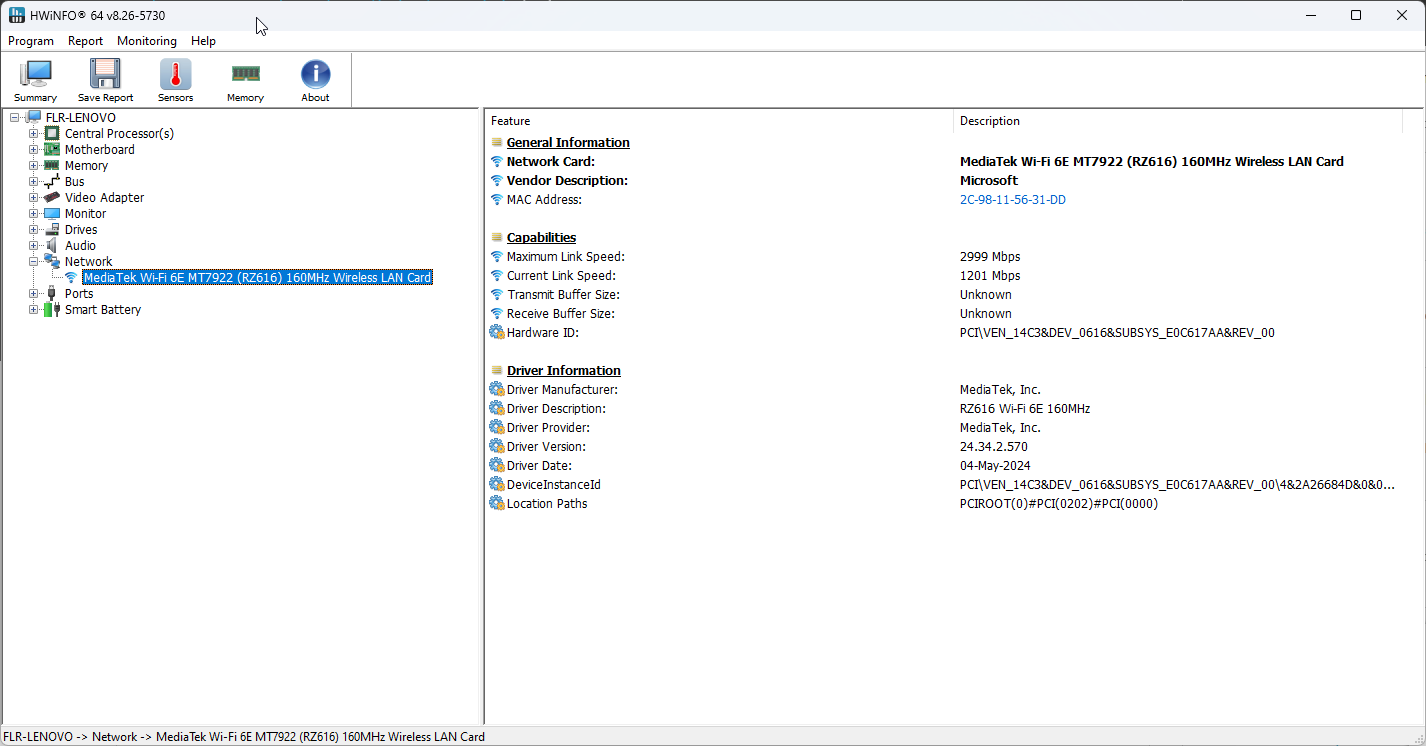Click the Video Adapter card icon
Screen dimensions: 1426x746
coord(51,198)
